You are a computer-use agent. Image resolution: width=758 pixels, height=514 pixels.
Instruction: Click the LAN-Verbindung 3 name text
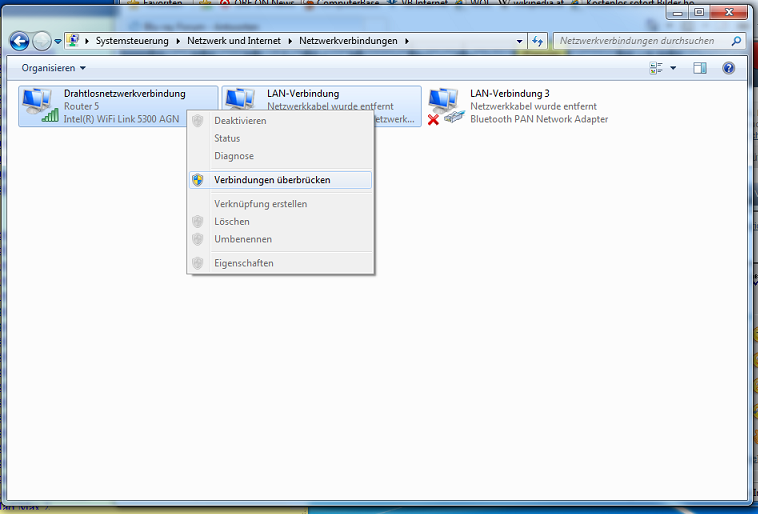tap(510, 93)
